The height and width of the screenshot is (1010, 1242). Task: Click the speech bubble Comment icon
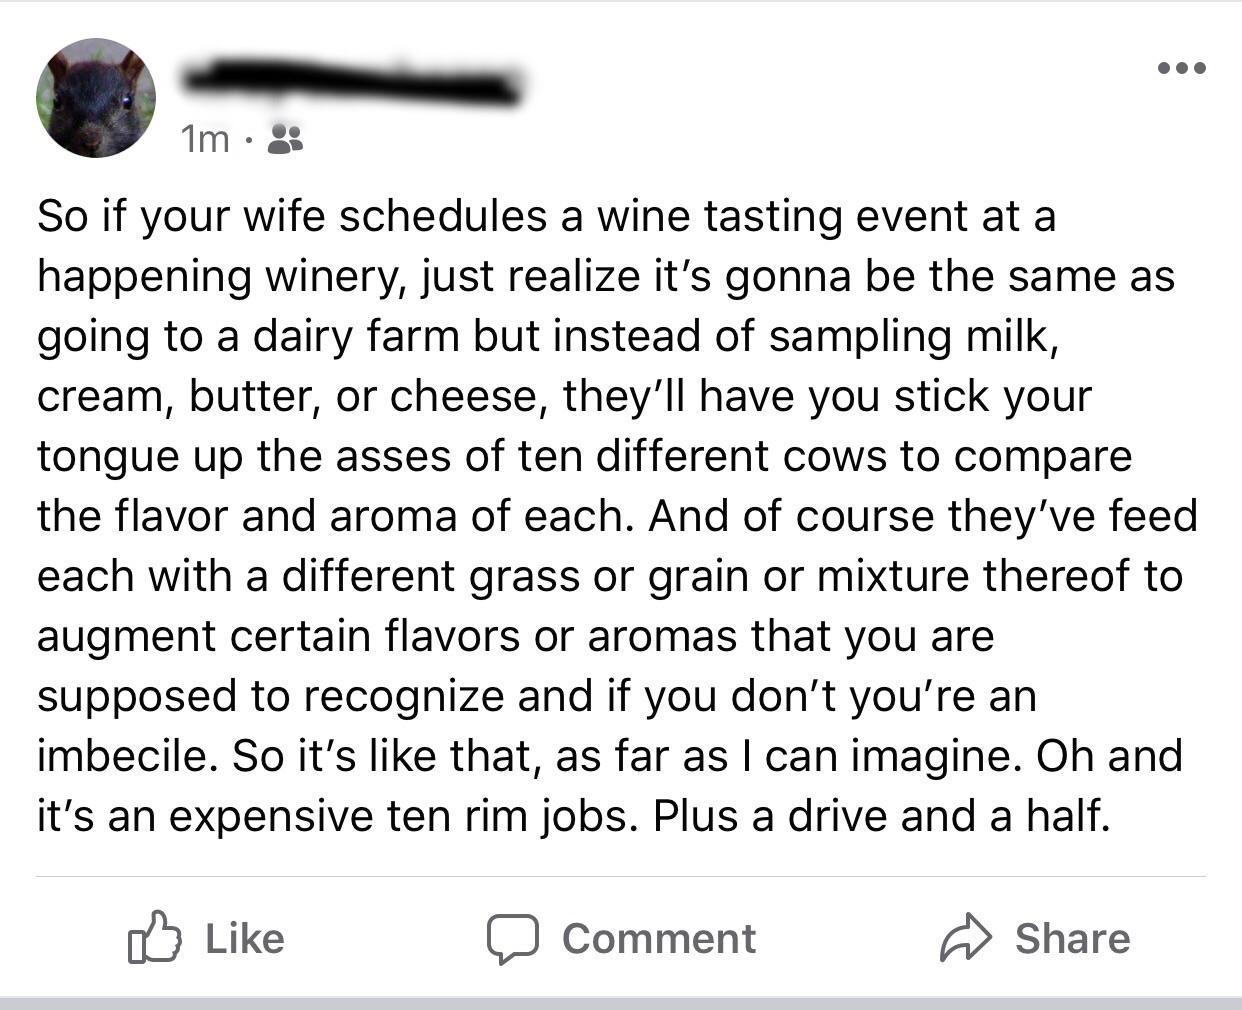click(514, 937)
